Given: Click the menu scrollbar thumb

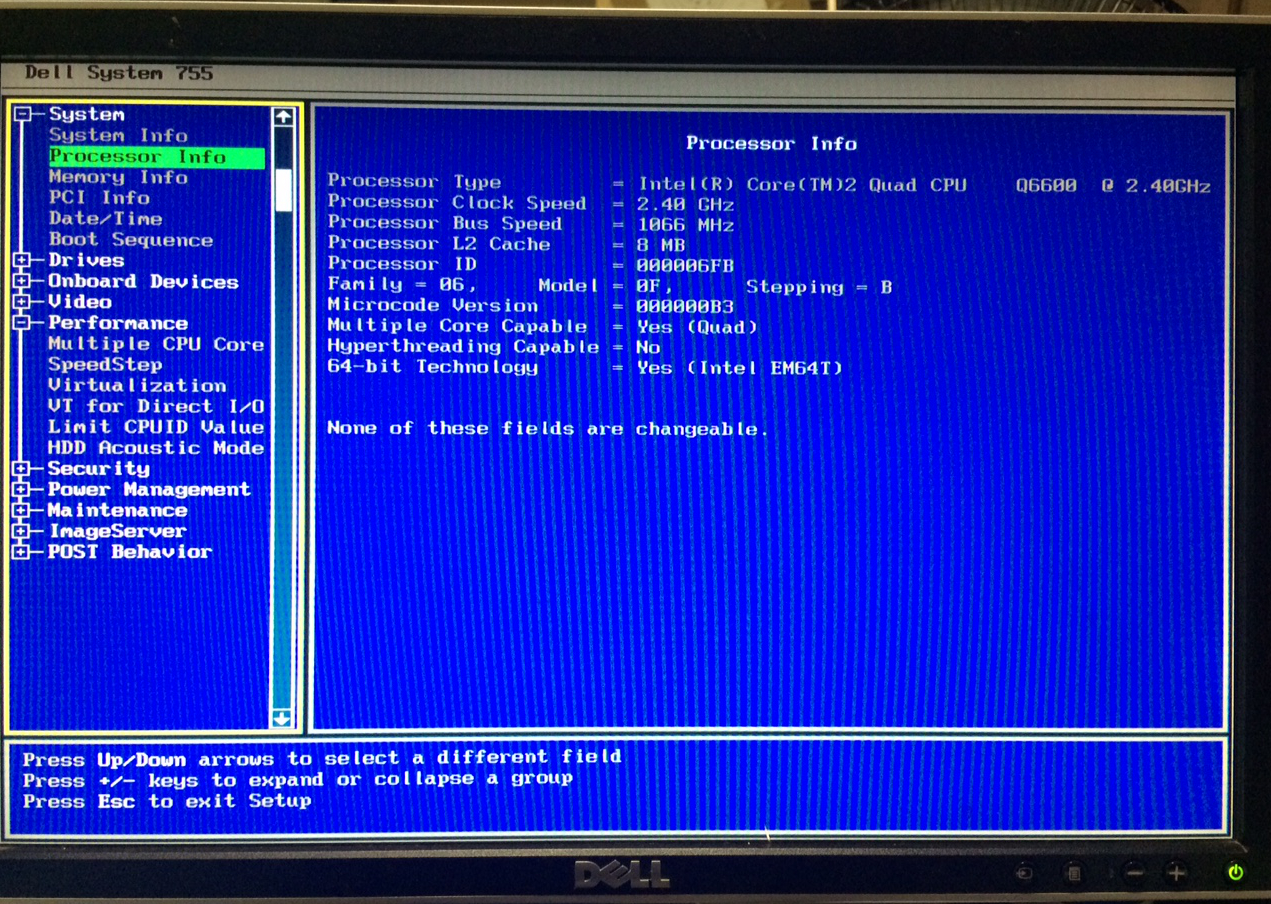Looking at the screenshot, I should 284,189.
